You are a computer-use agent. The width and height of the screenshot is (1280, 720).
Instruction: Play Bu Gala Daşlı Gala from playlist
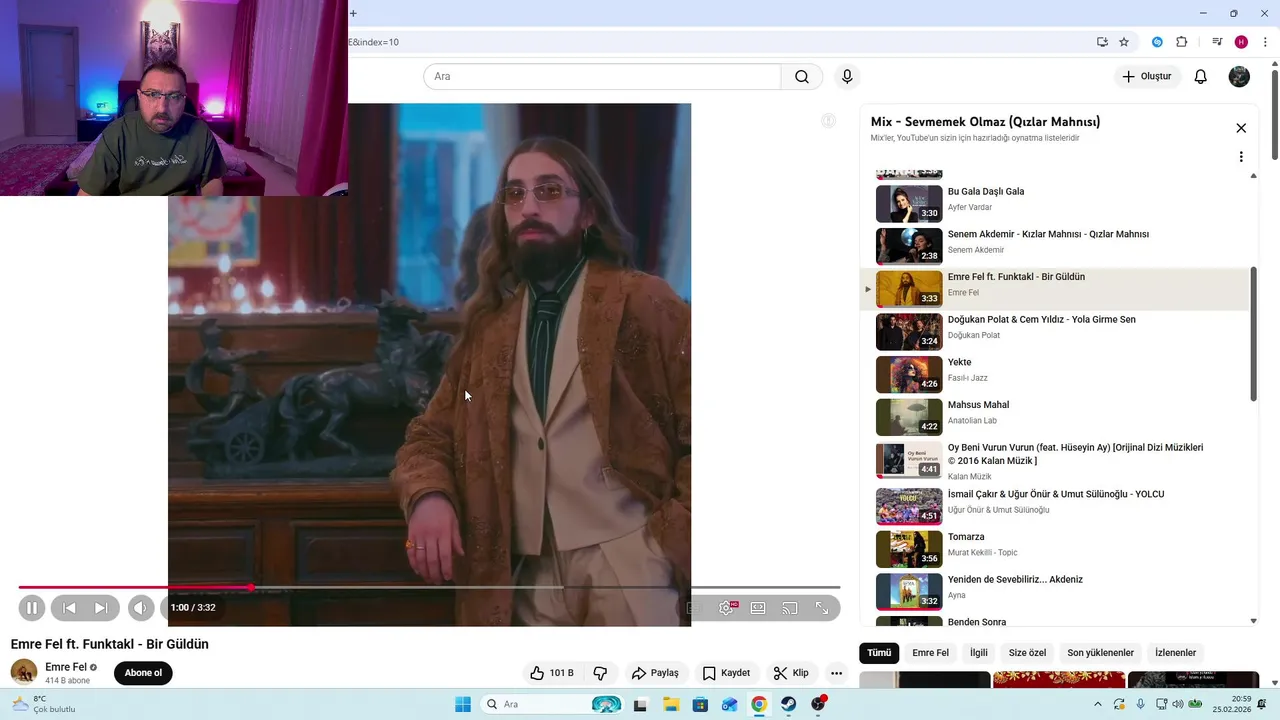(x=1056, y=204)
